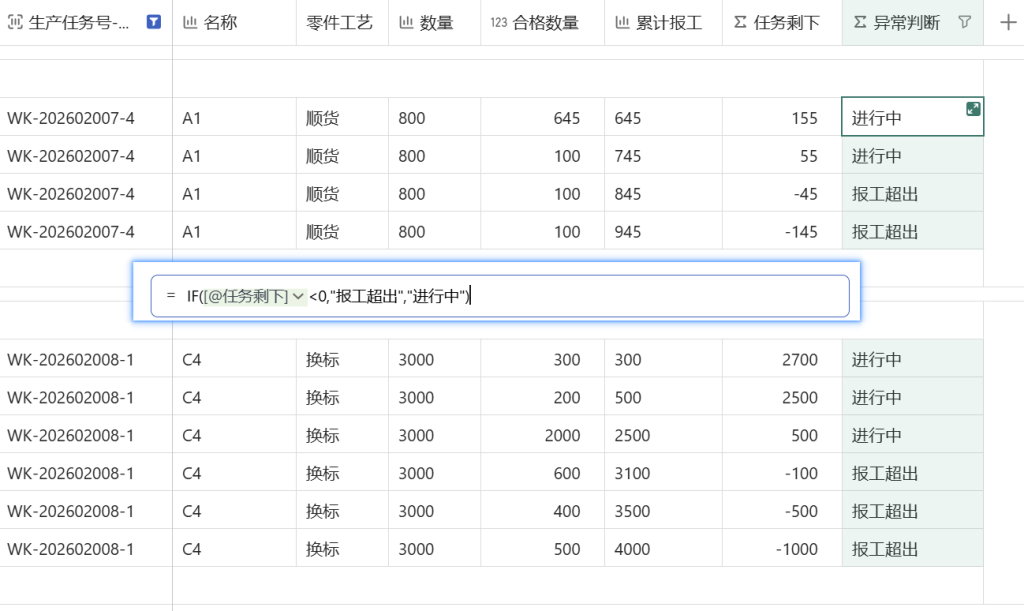This screenshot has width=1024, height=611.
Task: Click 累计报工 cell showing 4000
Action: (664, 548)
